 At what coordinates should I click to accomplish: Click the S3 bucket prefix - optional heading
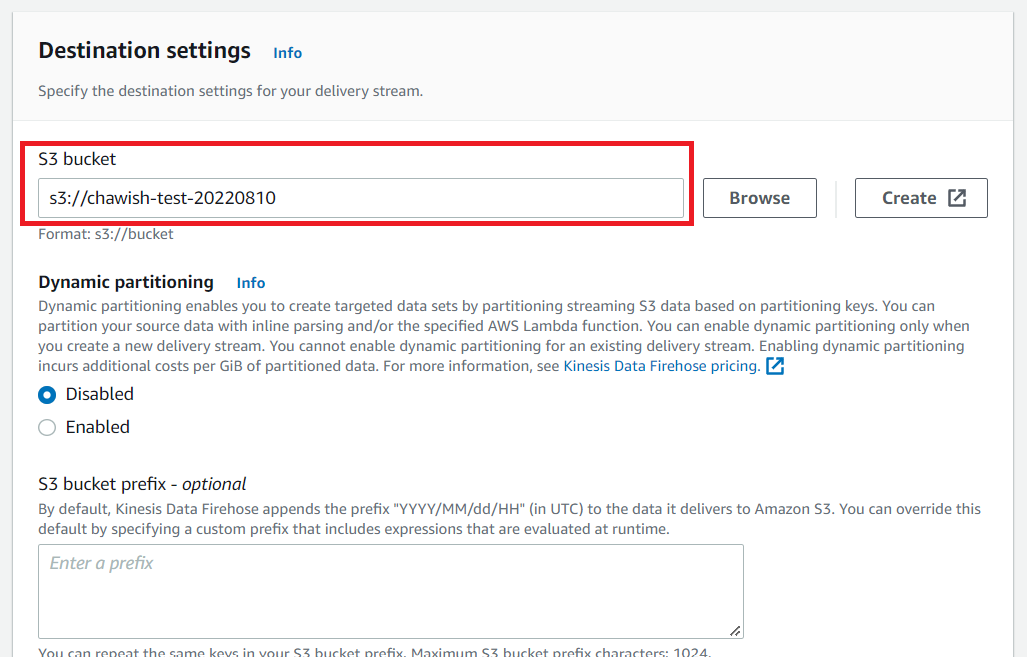[144, 483]
